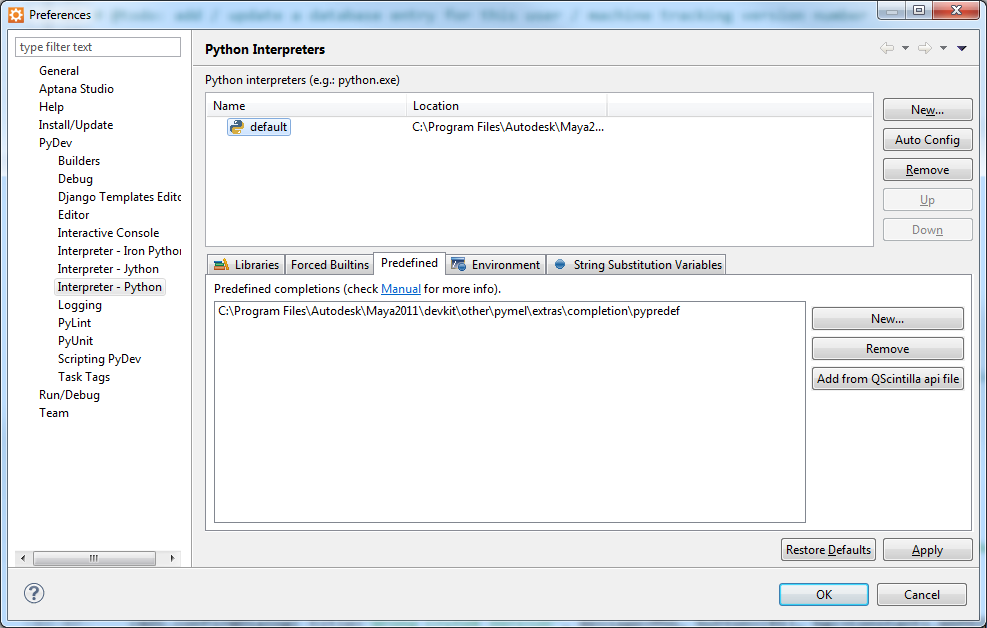Screen dimensions: 987x628
Task: Select Interpreter - Iron Python item
Action: pos(119,251)
